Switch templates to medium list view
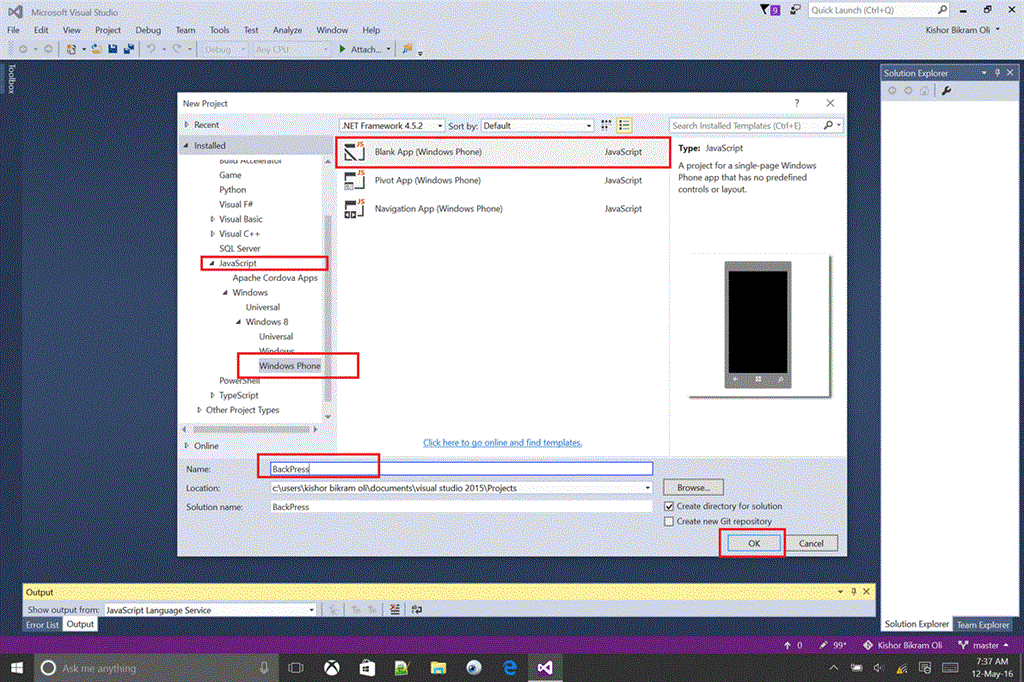The image size is (1024, 682). tap(624, 125)
